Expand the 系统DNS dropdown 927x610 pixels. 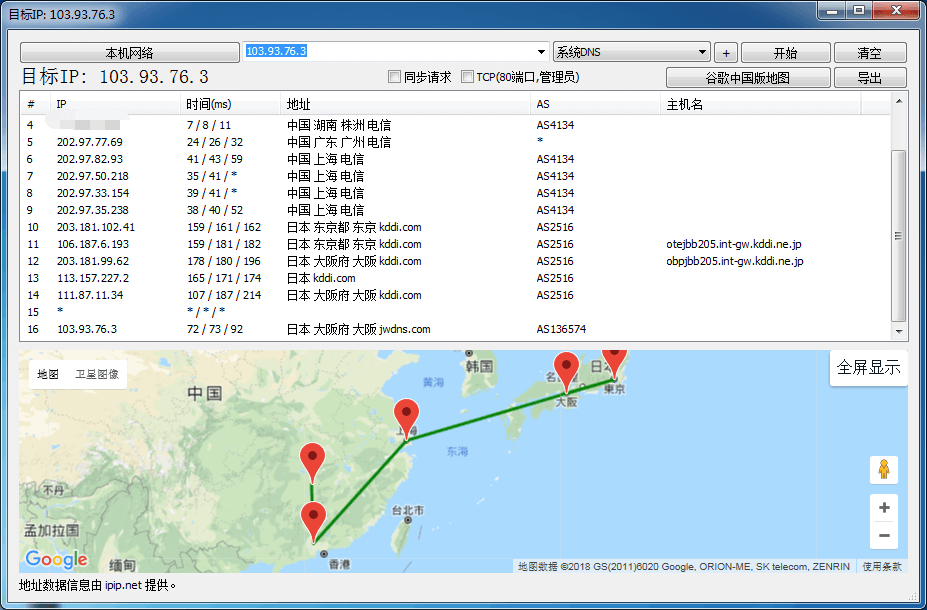click(703, 52)
